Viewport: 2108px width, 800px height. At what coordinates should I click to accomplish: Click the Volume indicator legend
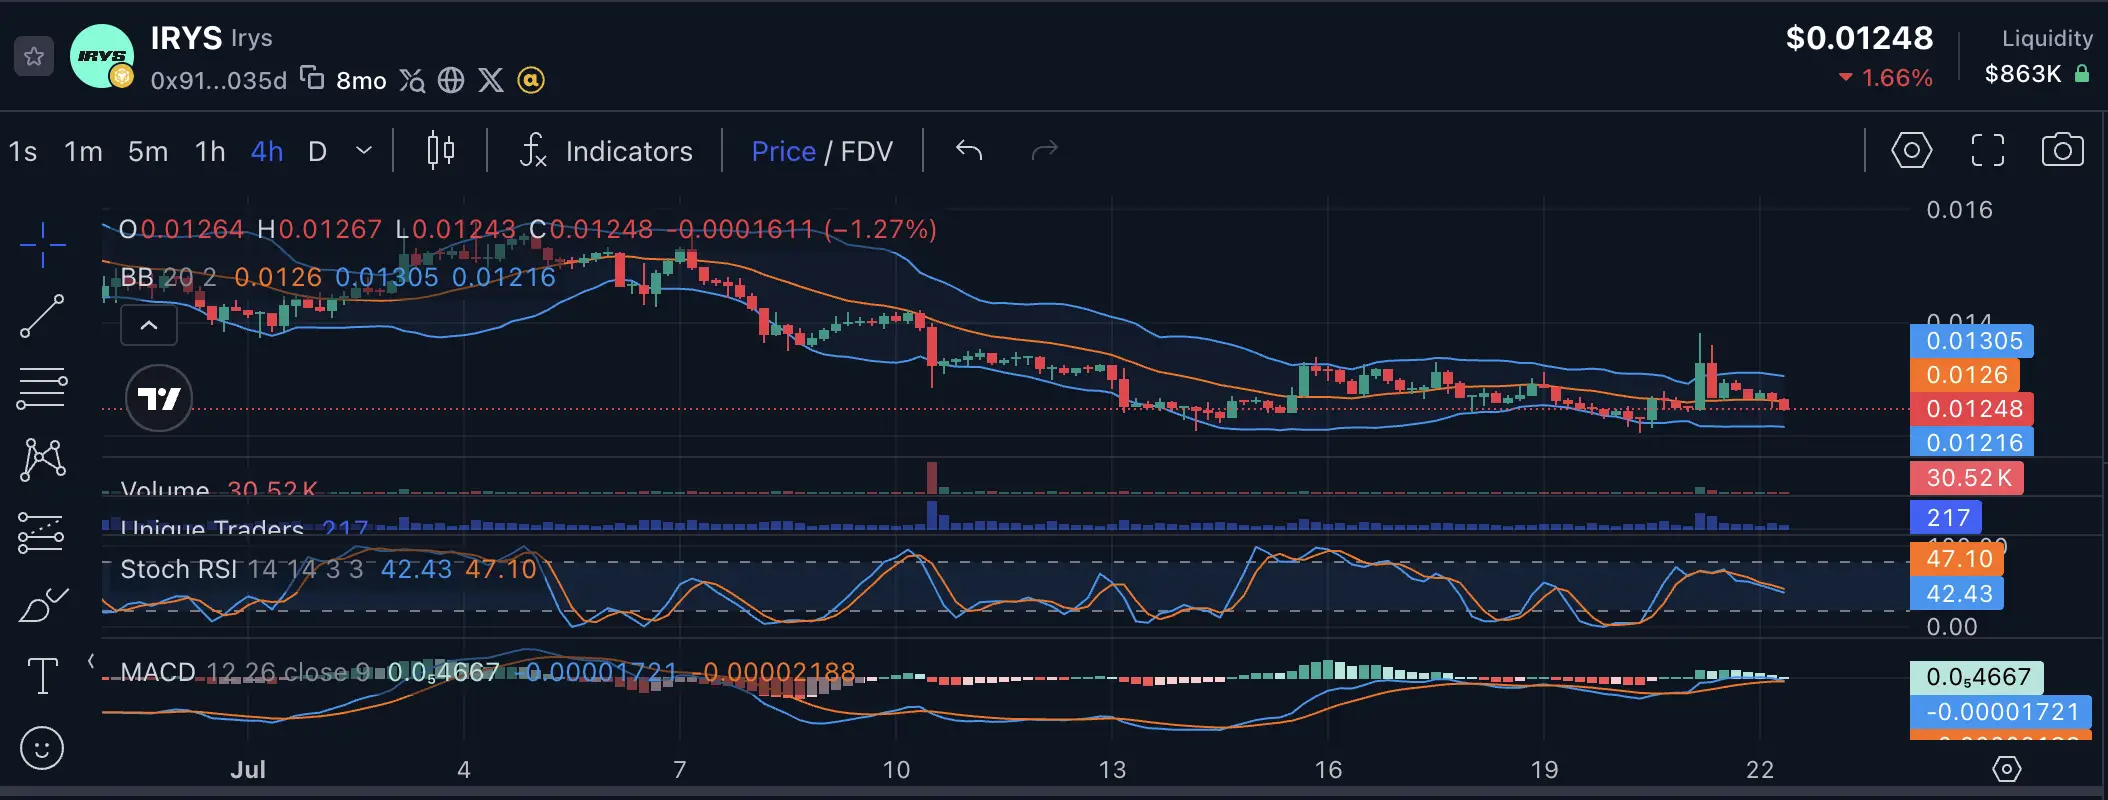[x=165, y=490]
